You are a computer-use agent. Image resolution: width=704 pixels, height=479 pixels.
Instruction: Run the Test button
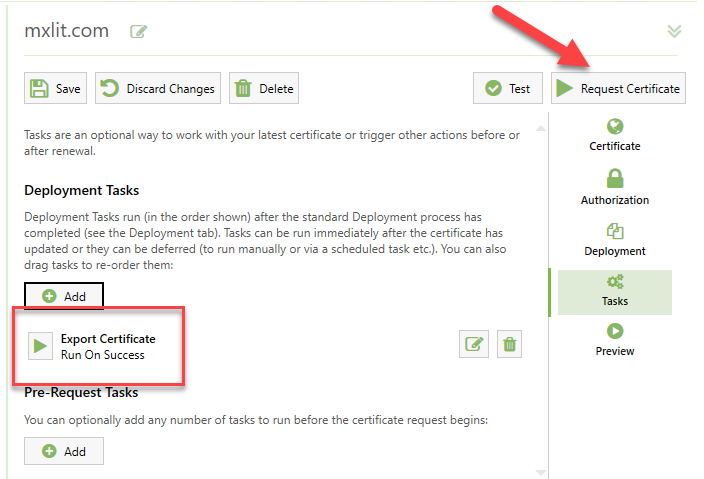click(507, 88)
